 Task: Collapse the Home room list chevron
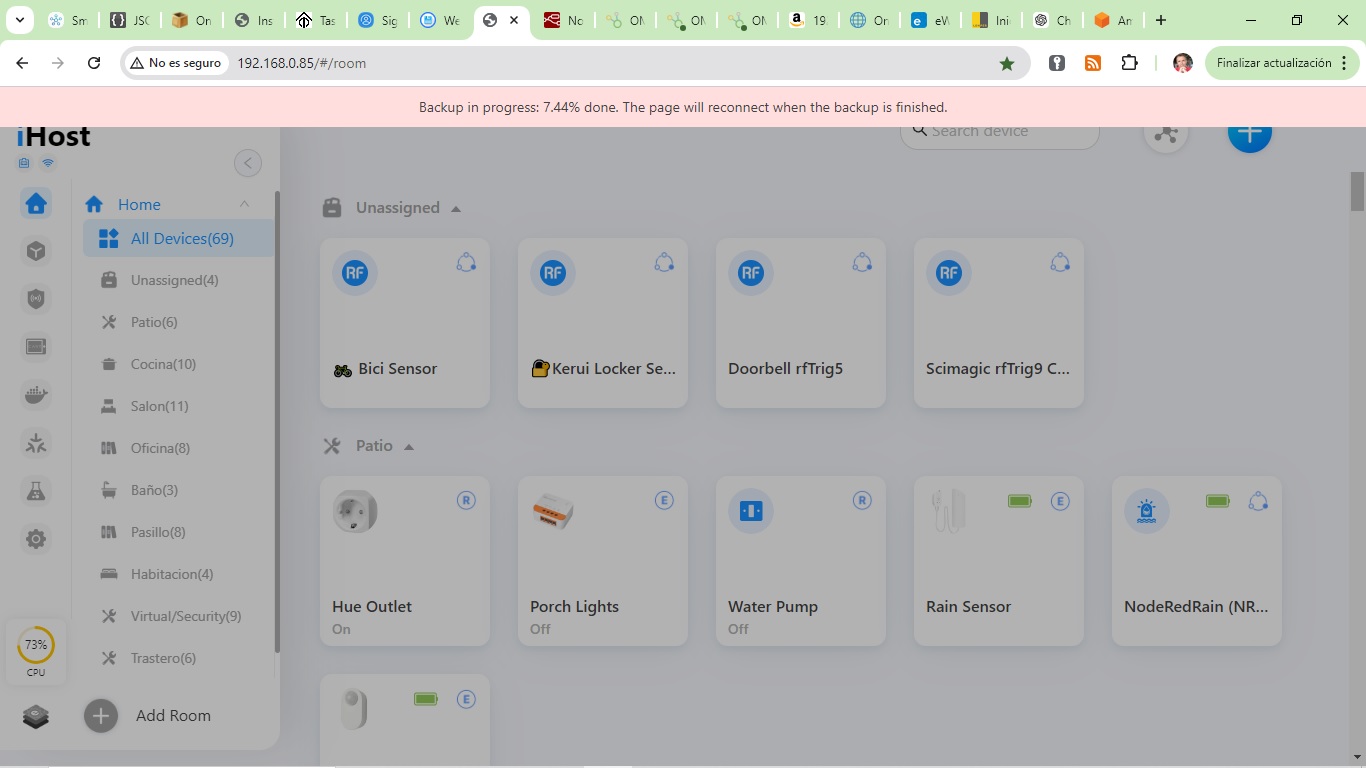[x=244, y=204]
